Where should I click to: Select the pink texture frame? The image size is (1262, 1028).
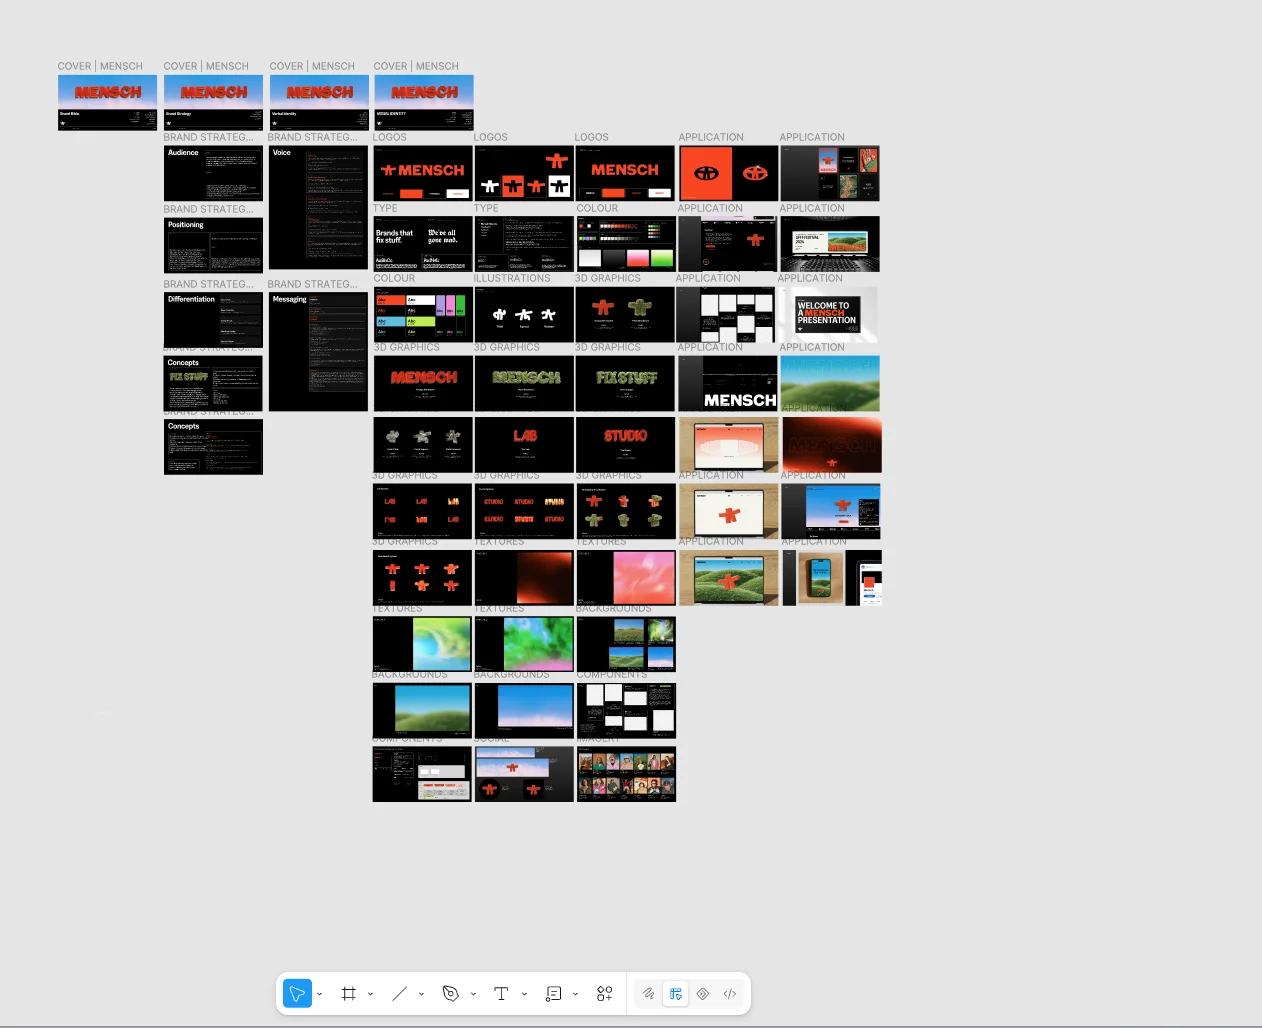626,578
